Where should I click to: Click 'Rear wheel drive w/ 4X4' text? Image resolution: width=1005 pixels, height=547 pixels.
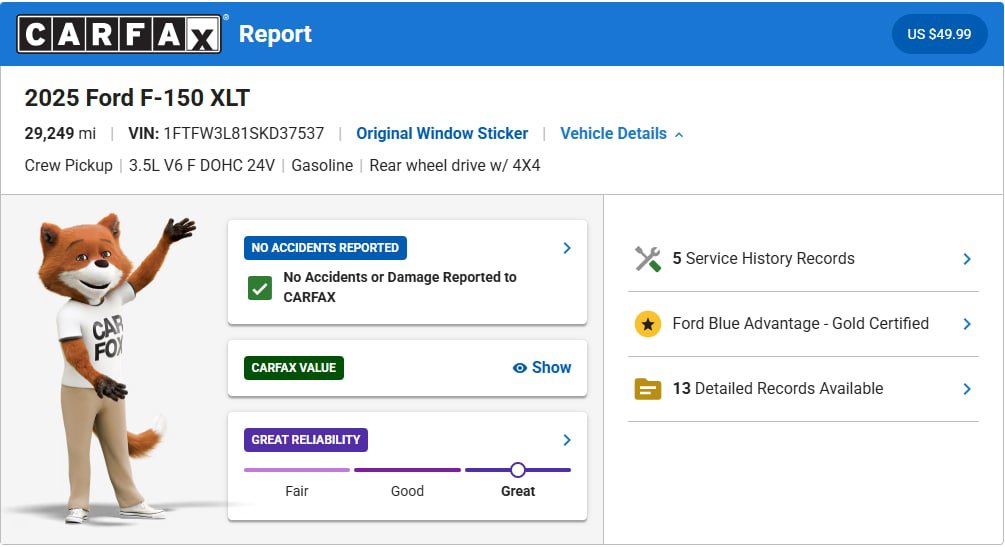tap(455, 165)
